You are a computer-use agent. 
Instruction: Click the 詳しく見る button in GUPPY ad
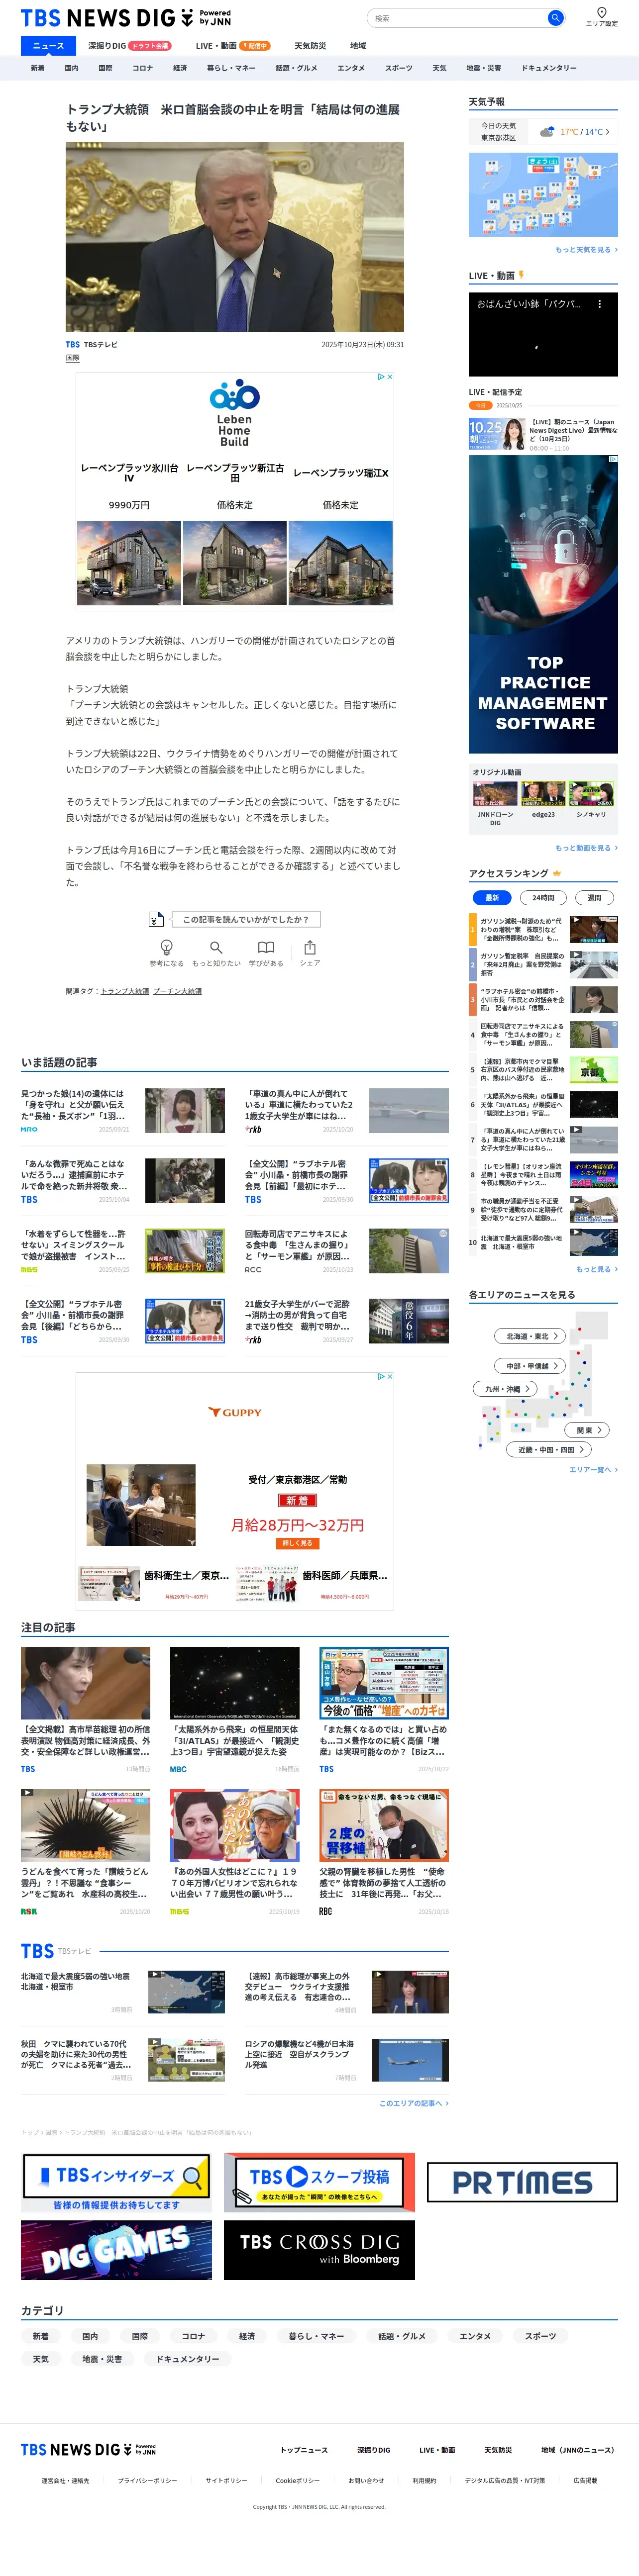(x=297, y=1543)
